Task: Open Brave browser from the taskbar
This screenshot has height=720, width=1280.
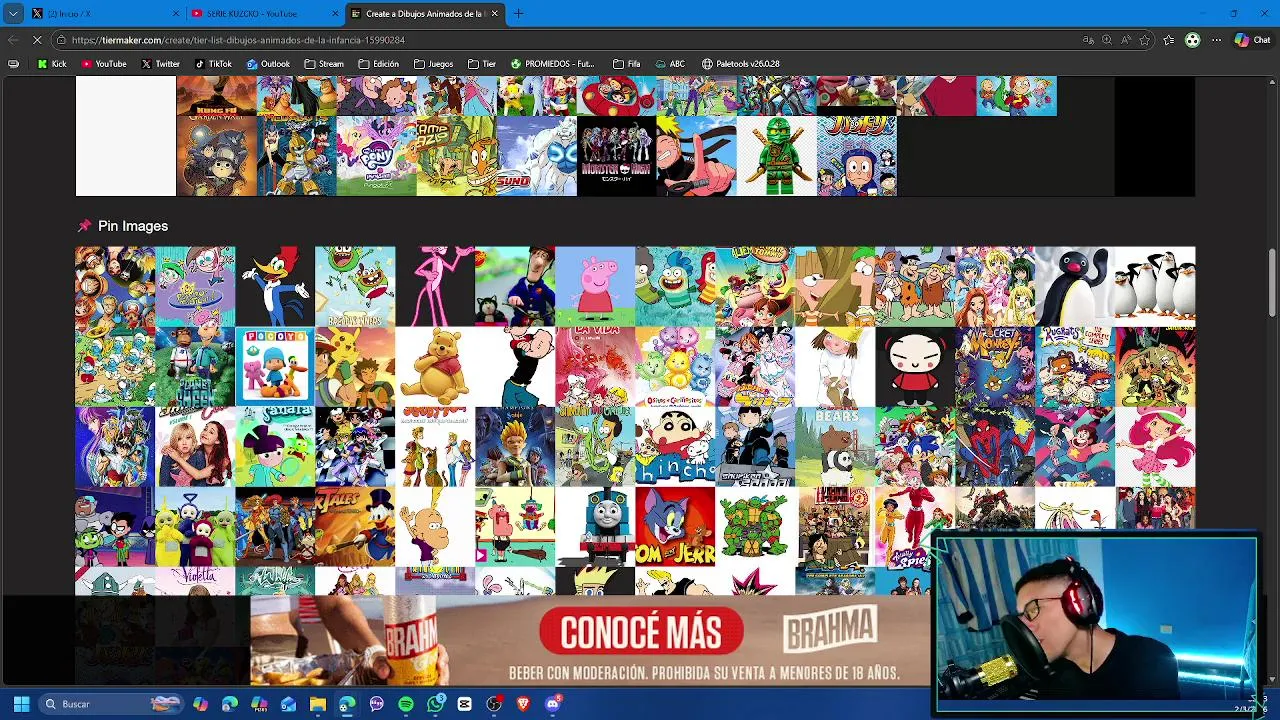Action: pos(523,704)
